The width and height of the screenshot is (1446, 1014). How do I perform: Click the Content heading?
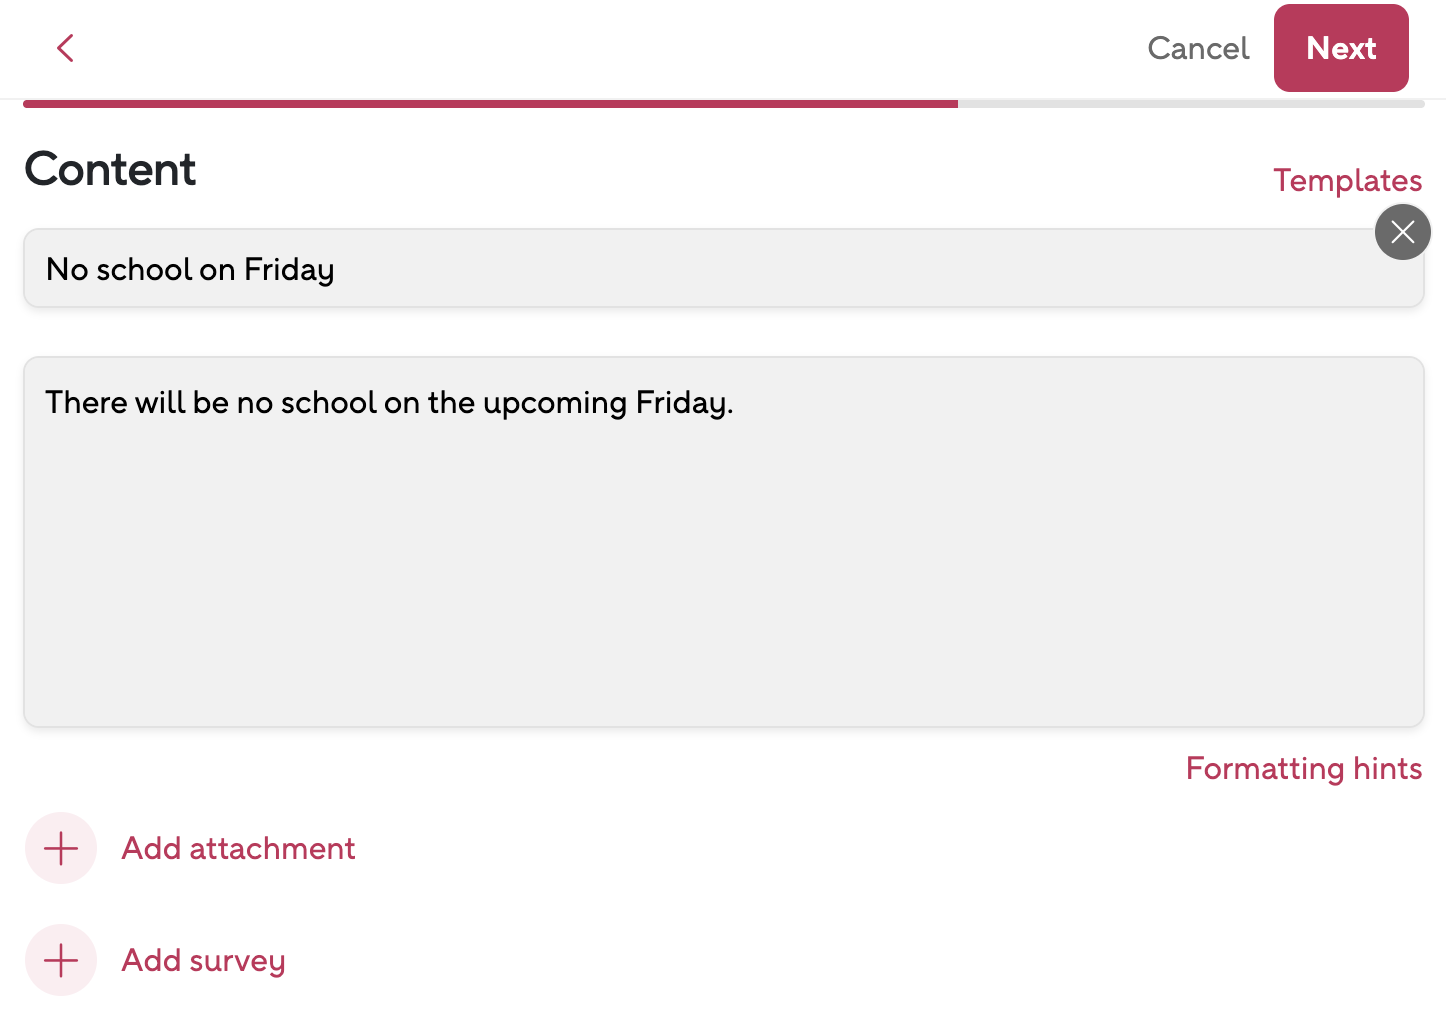click(110, 169)
